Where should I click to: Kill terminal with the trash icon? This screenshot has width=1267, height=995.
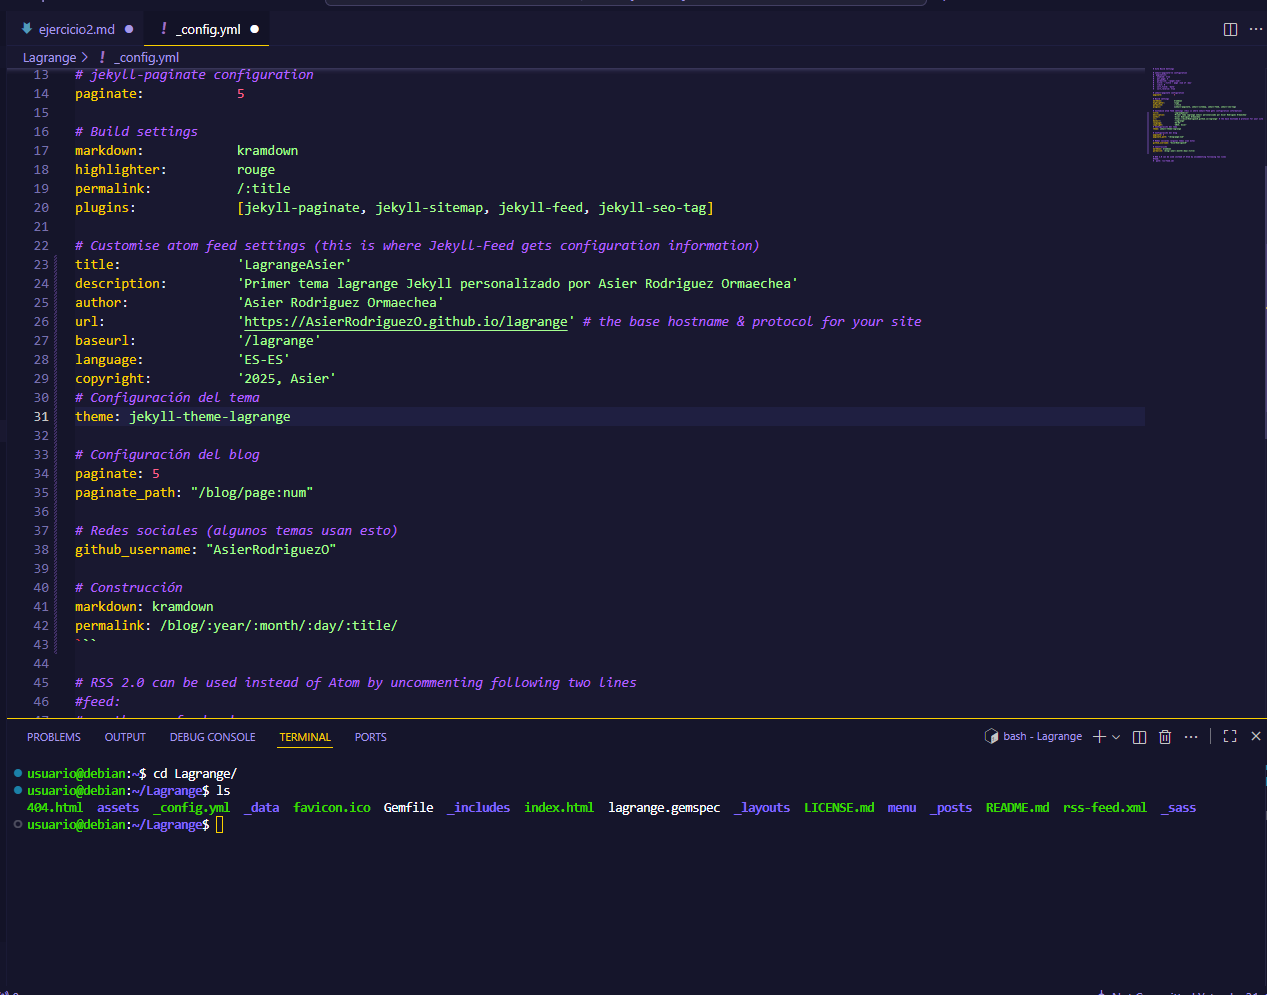[x=1165, y=737]
